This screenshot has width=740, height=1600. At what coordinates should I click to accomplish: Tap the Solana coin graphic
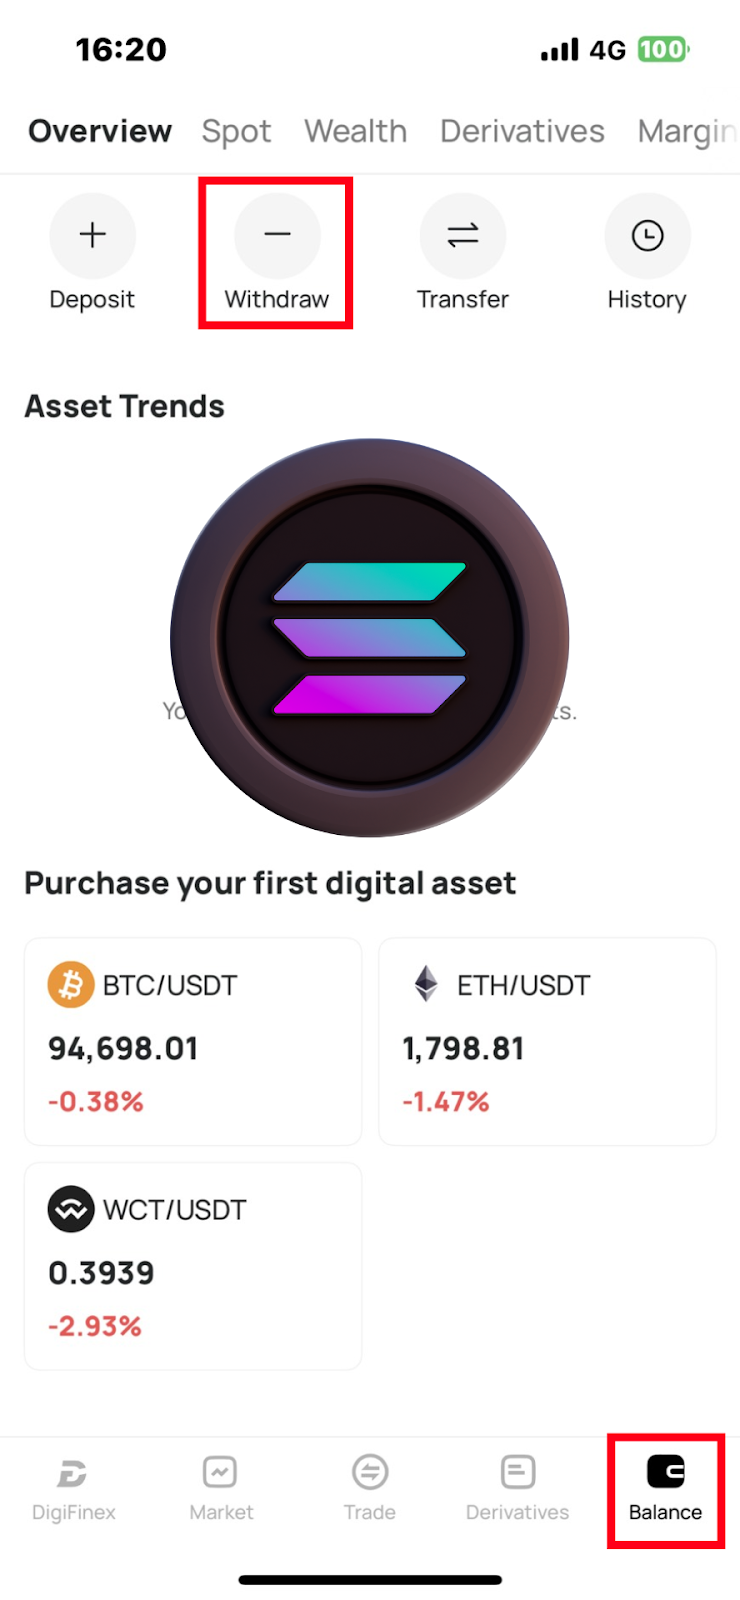(370, 638)
